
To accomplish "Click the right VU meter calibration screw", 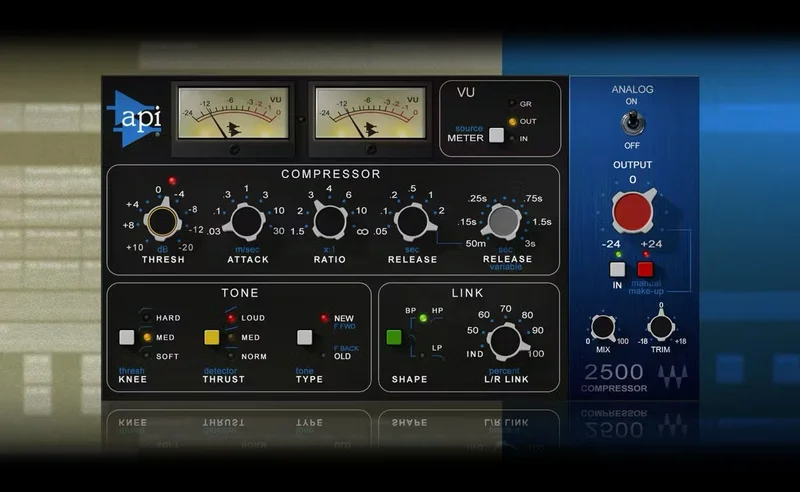I will [x=371, y=149].
